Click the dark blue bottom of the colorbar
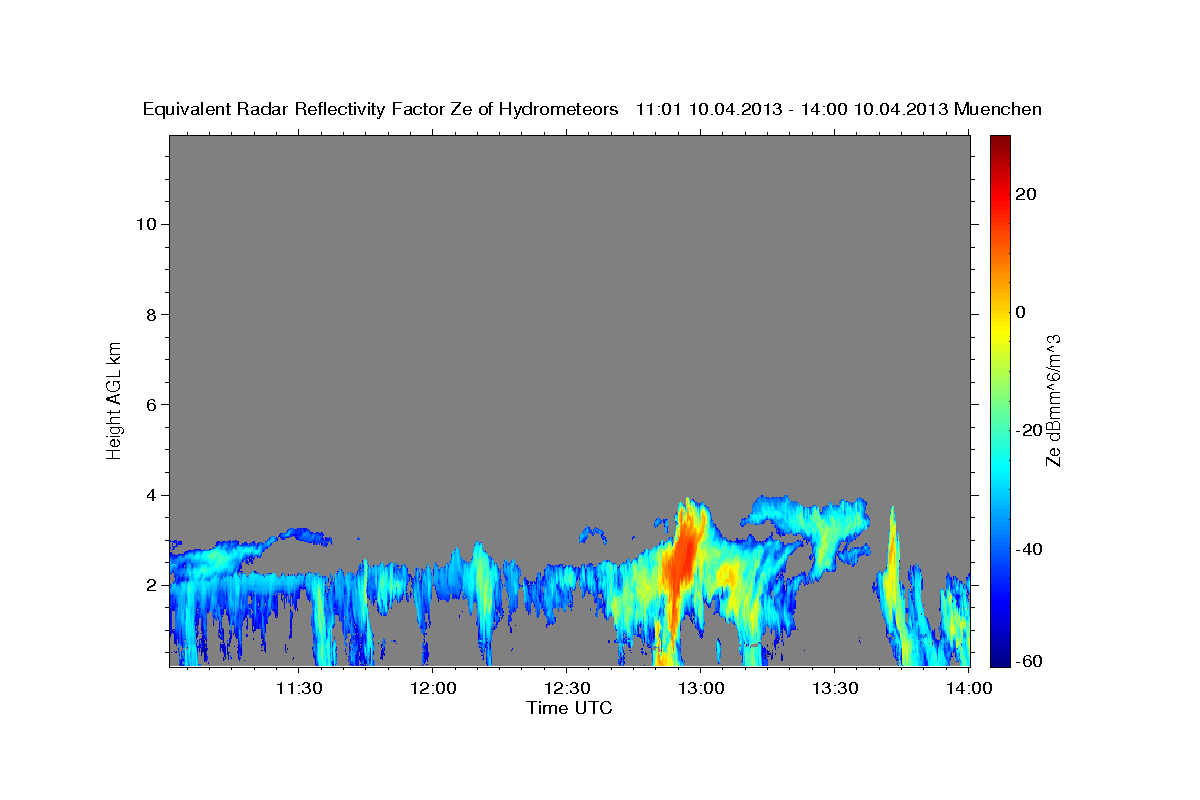The width and height of the screenshot is (1200, 800). tap(1000, 656)
